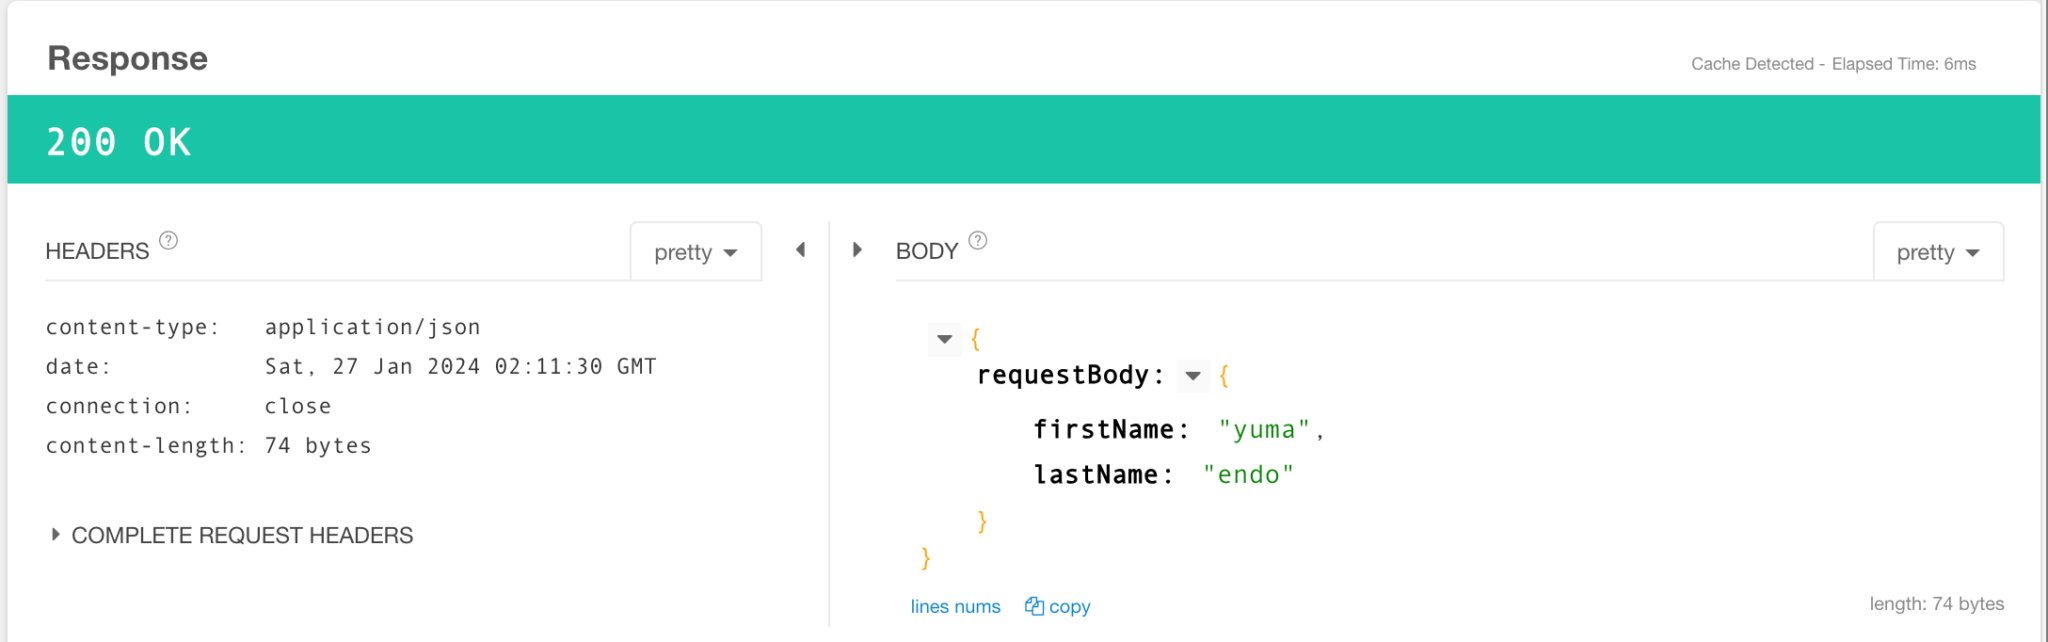Viewport: 2048px width, 642px height.
Task: Click the firstName value "yuma"
Action: [1264, 430]
